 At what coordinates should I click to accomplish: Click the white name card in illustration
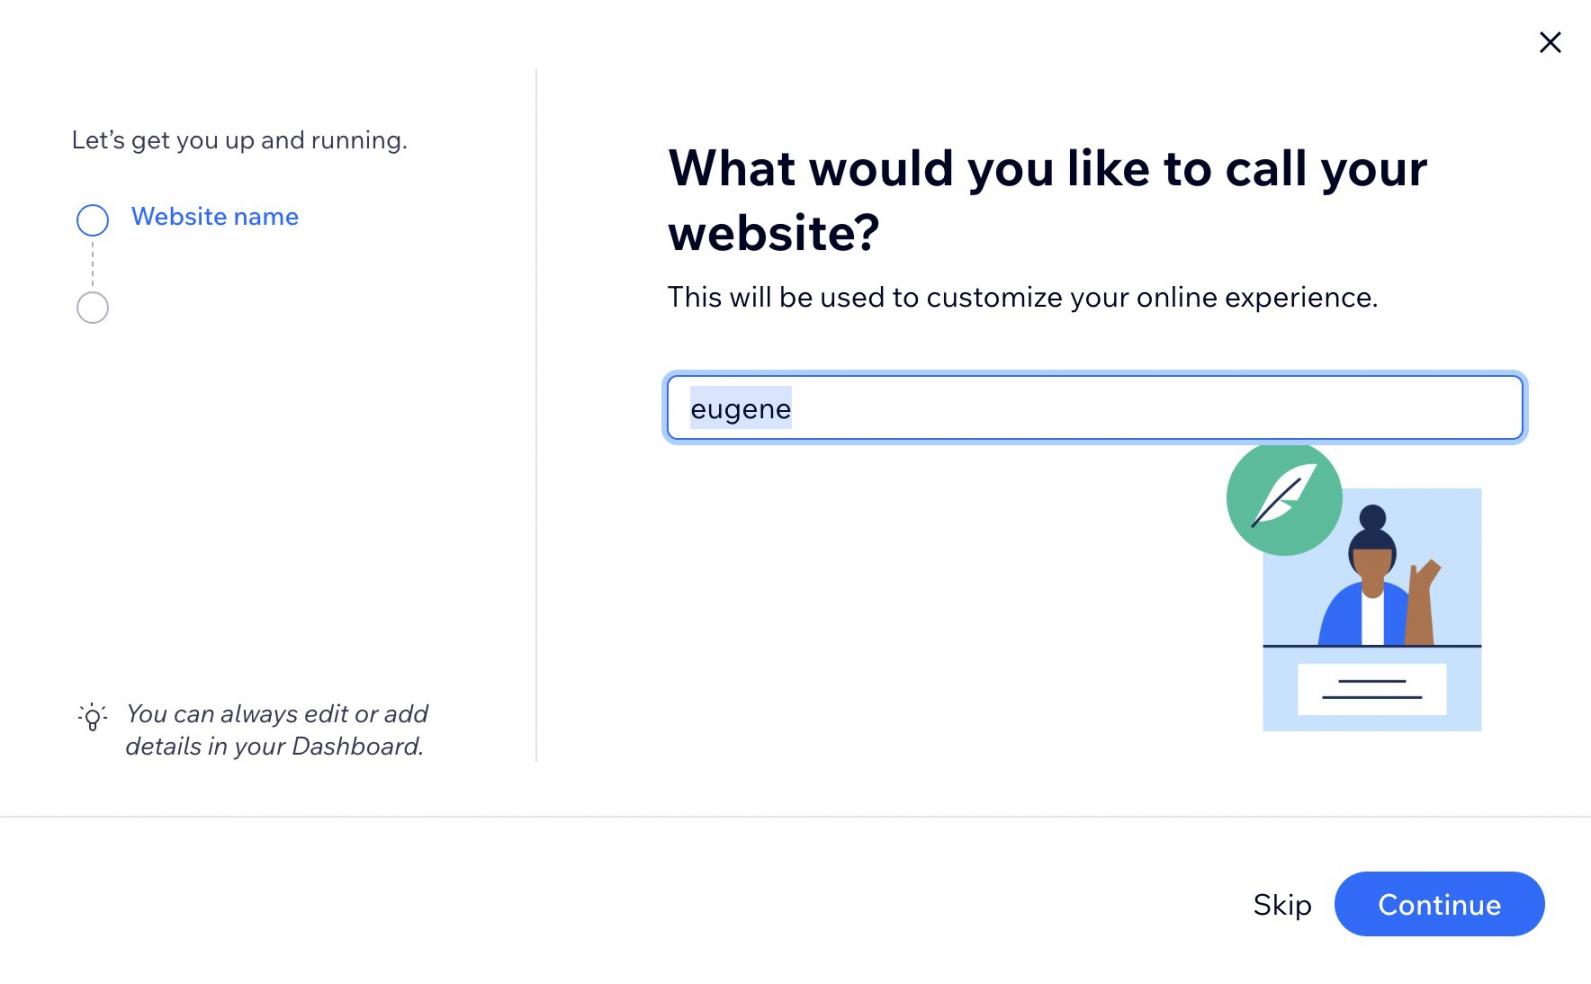[1371, 689]
